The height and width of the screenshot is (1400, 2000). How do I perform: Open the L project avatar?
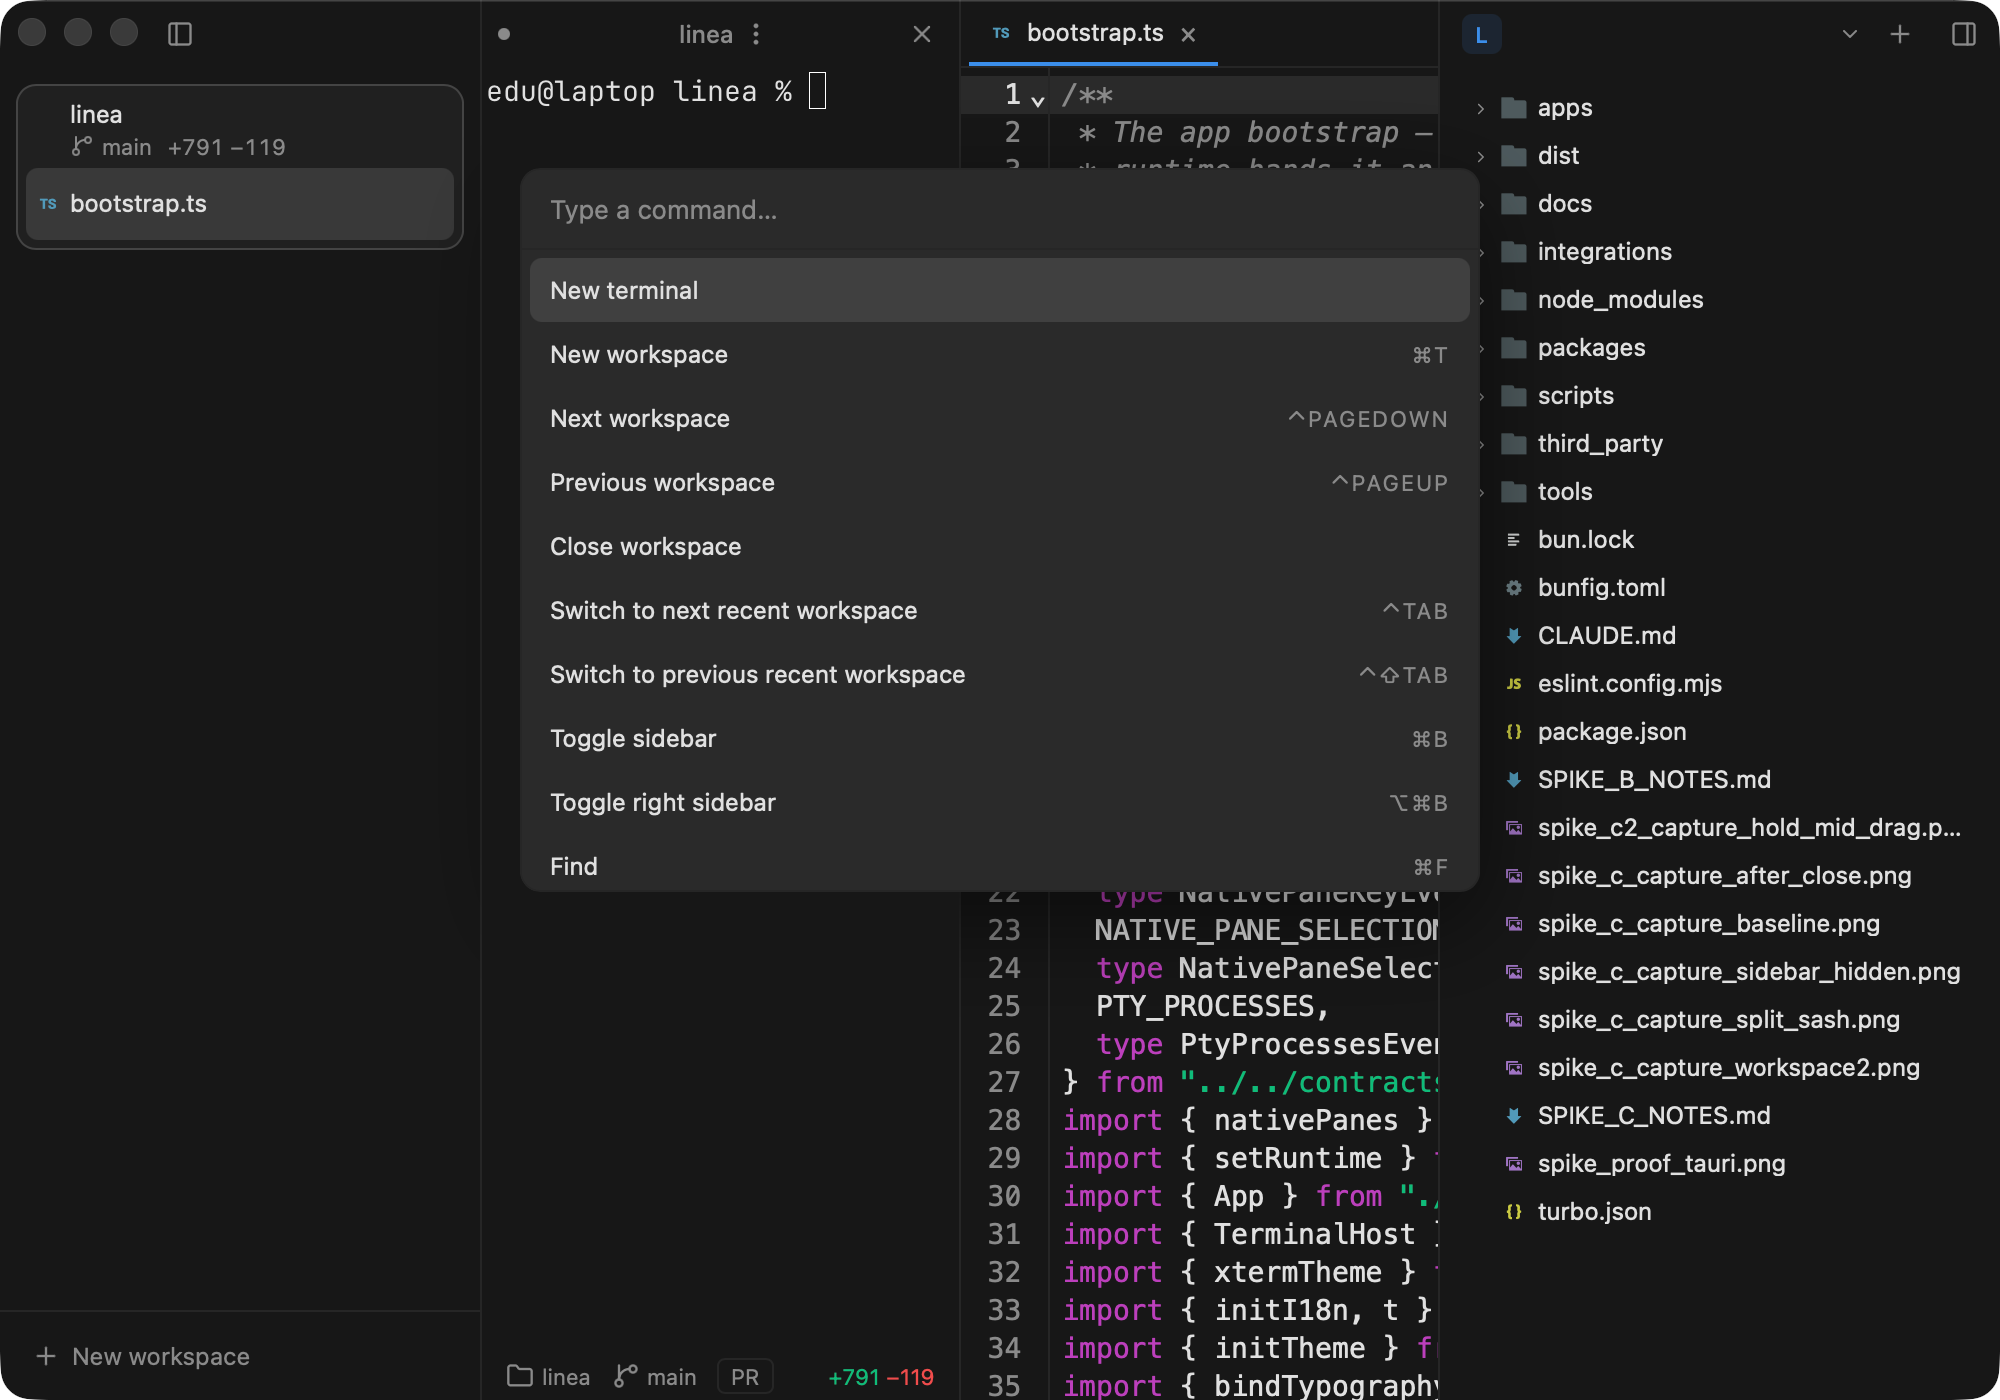[1481, 35]
